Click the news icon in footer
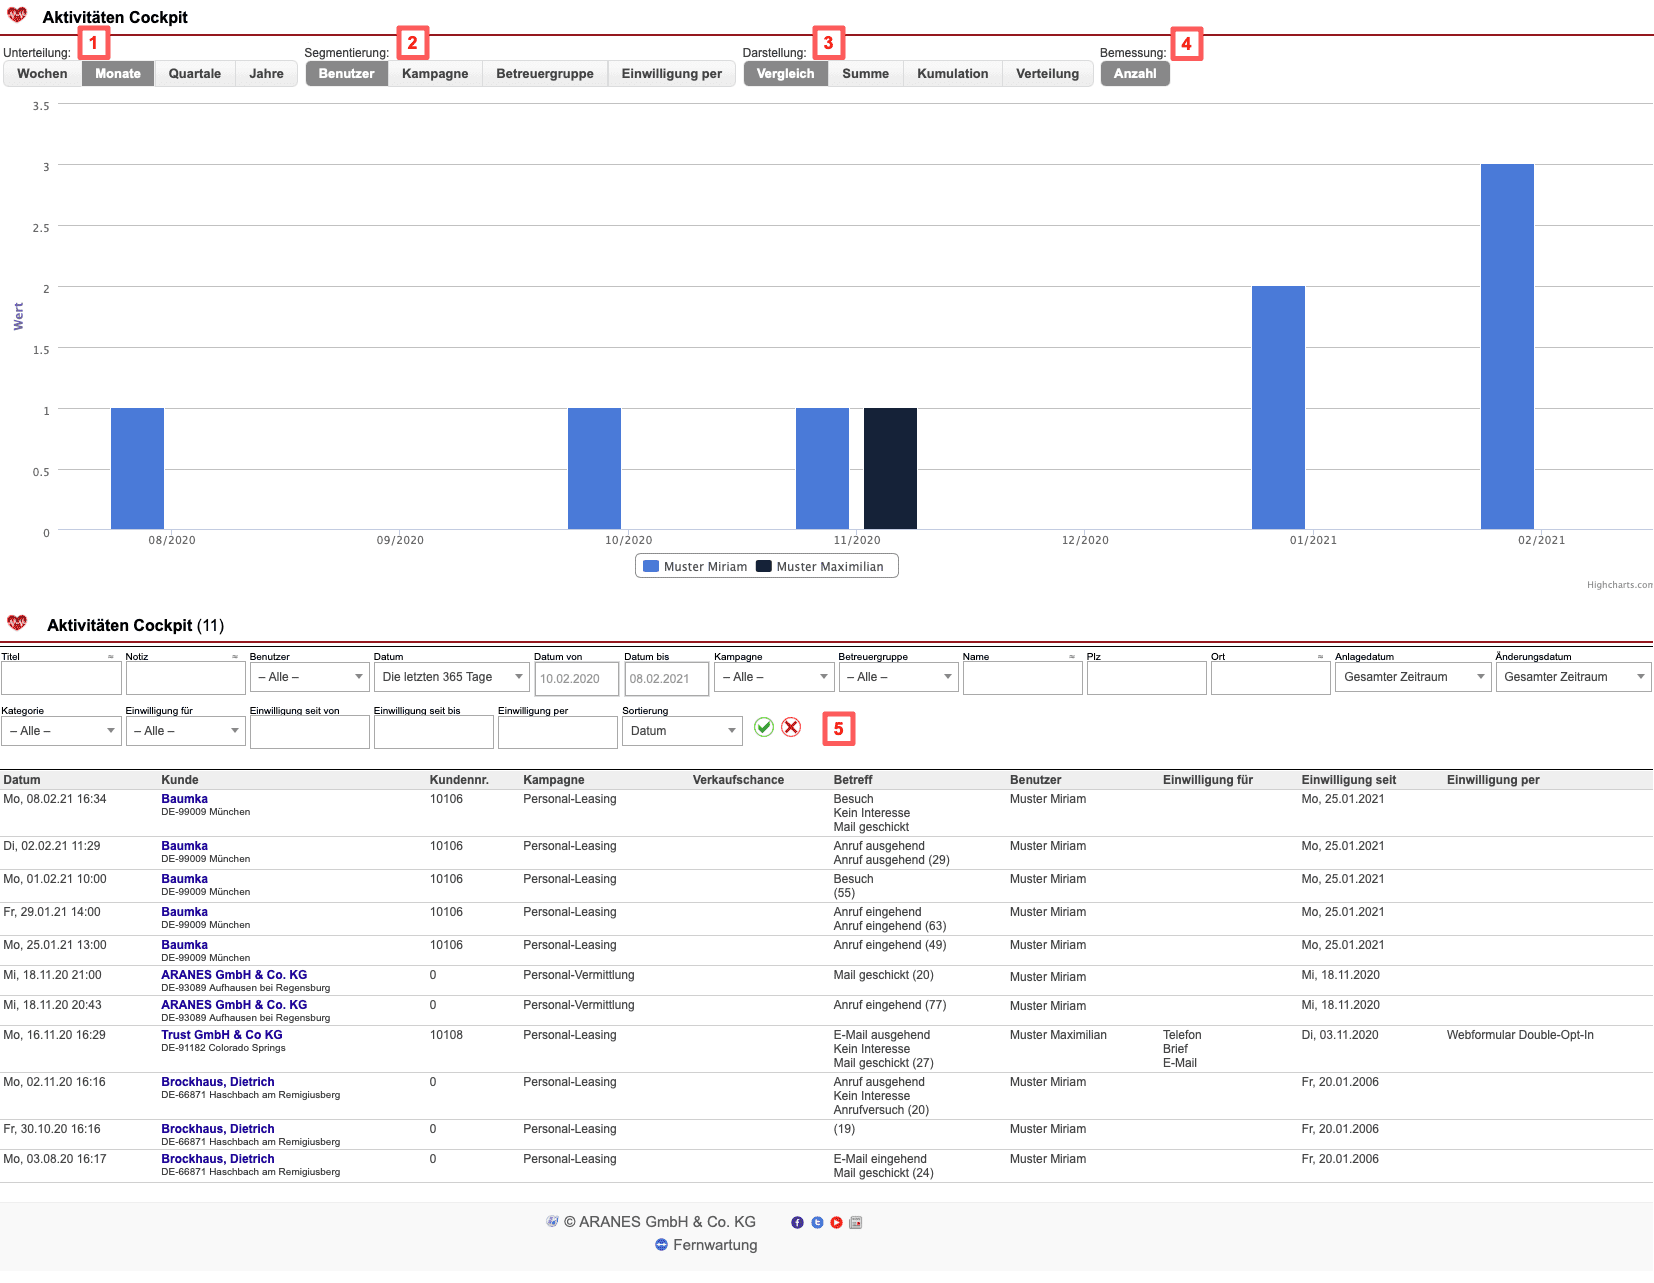This screenshot has height=1283, width=1654. [855, 1222]
